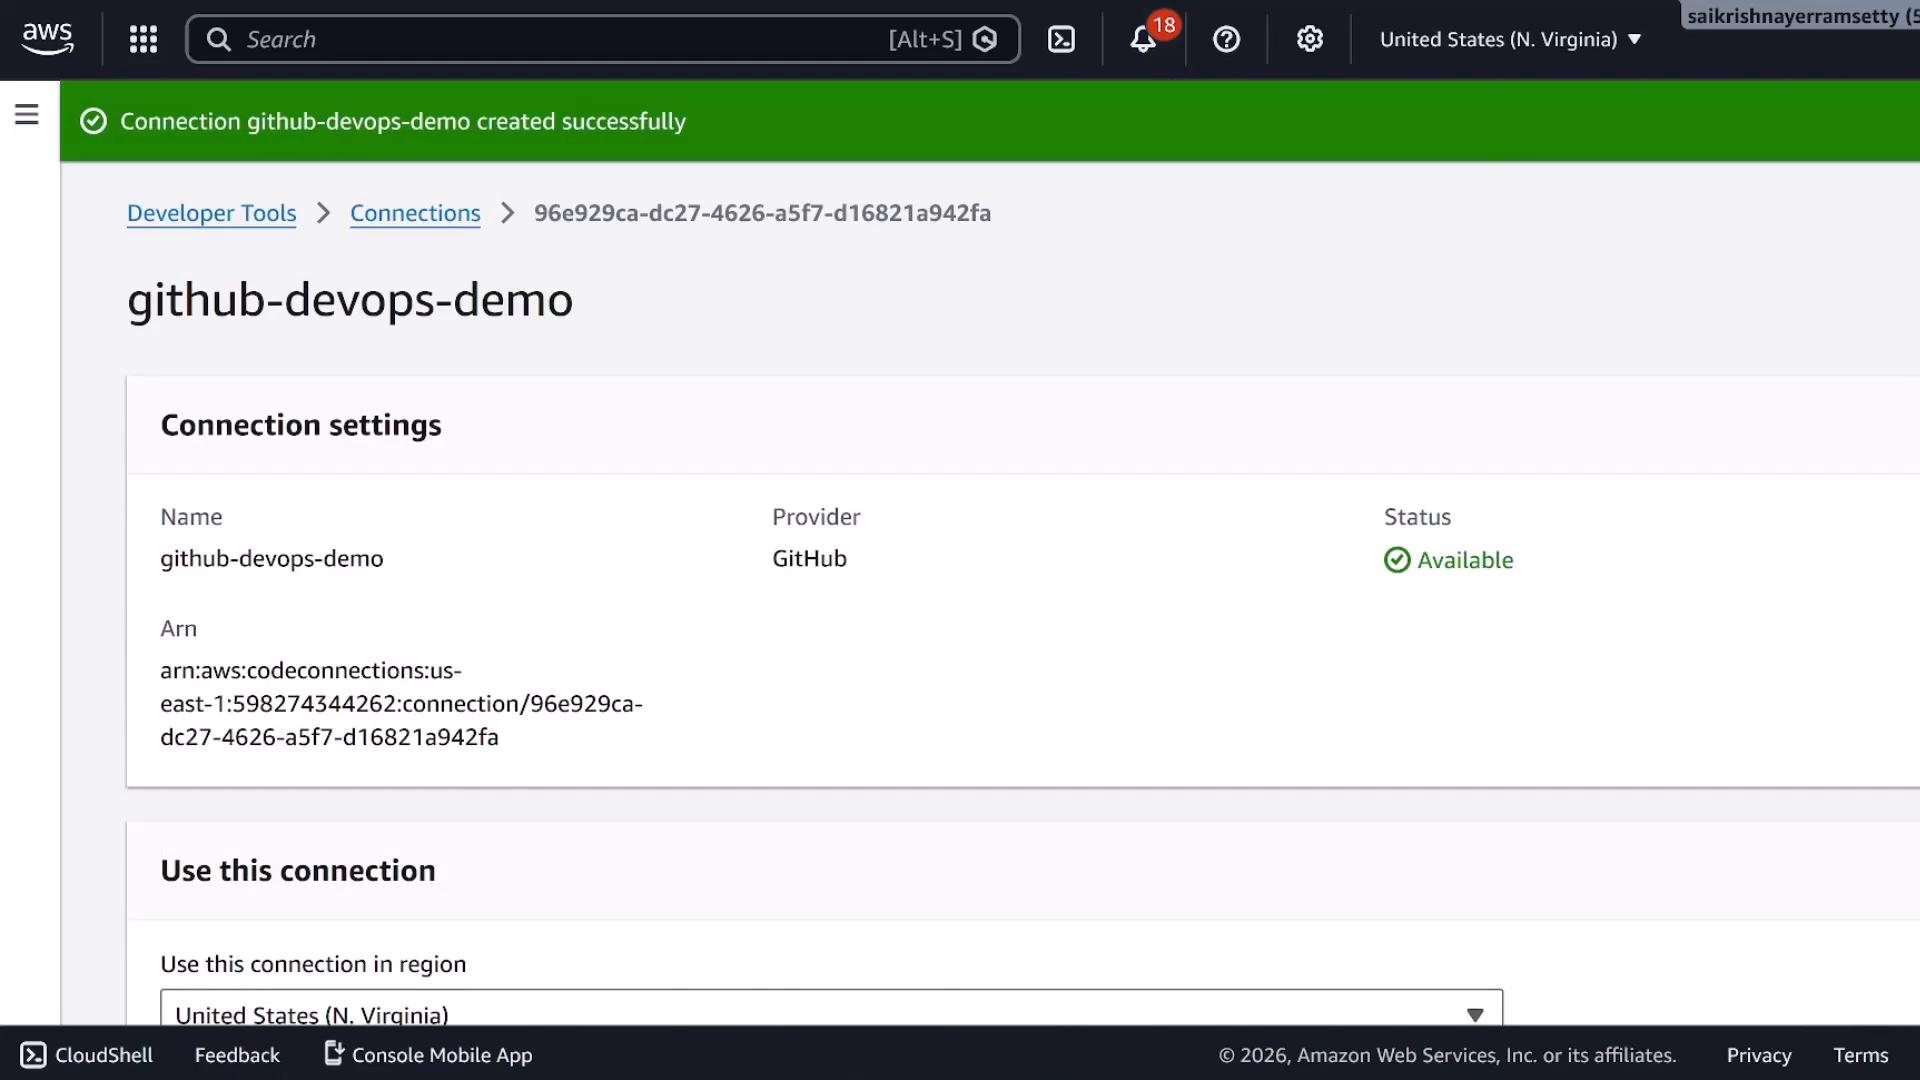This screenshot has width=1920, height=1080.
Task: Click the Console Mobile App footer icon
Action: coord(334,1053)
